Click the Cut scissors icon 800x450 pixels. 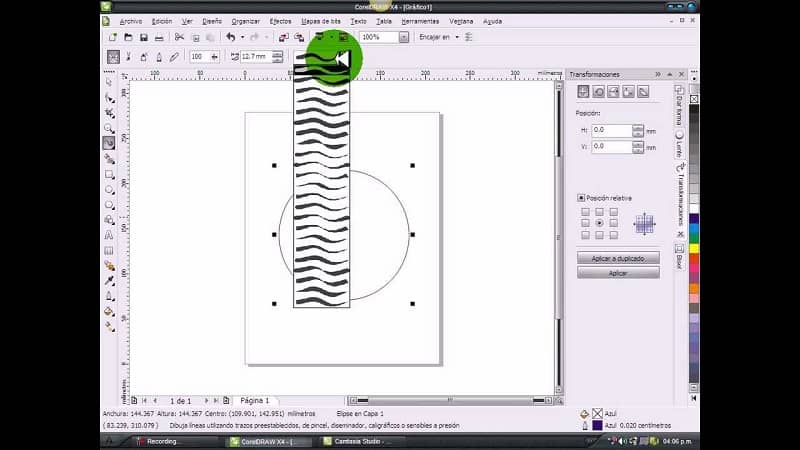[x=179, y=37]
